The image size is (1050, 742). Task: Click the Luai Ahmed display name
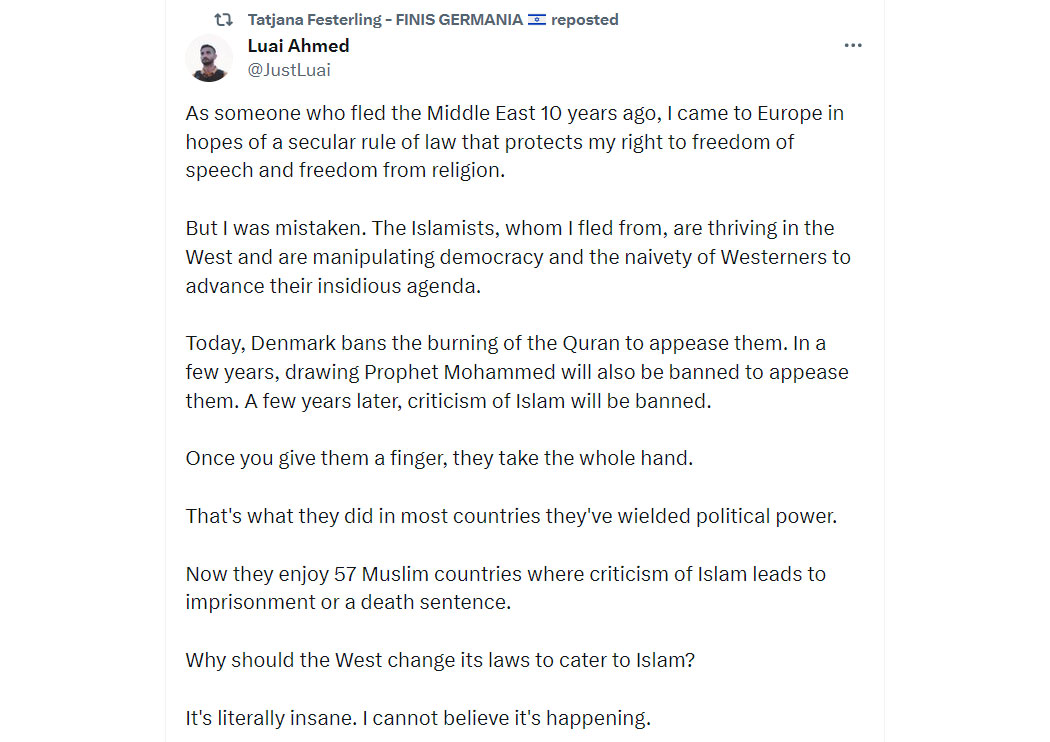tap(299, 46)
